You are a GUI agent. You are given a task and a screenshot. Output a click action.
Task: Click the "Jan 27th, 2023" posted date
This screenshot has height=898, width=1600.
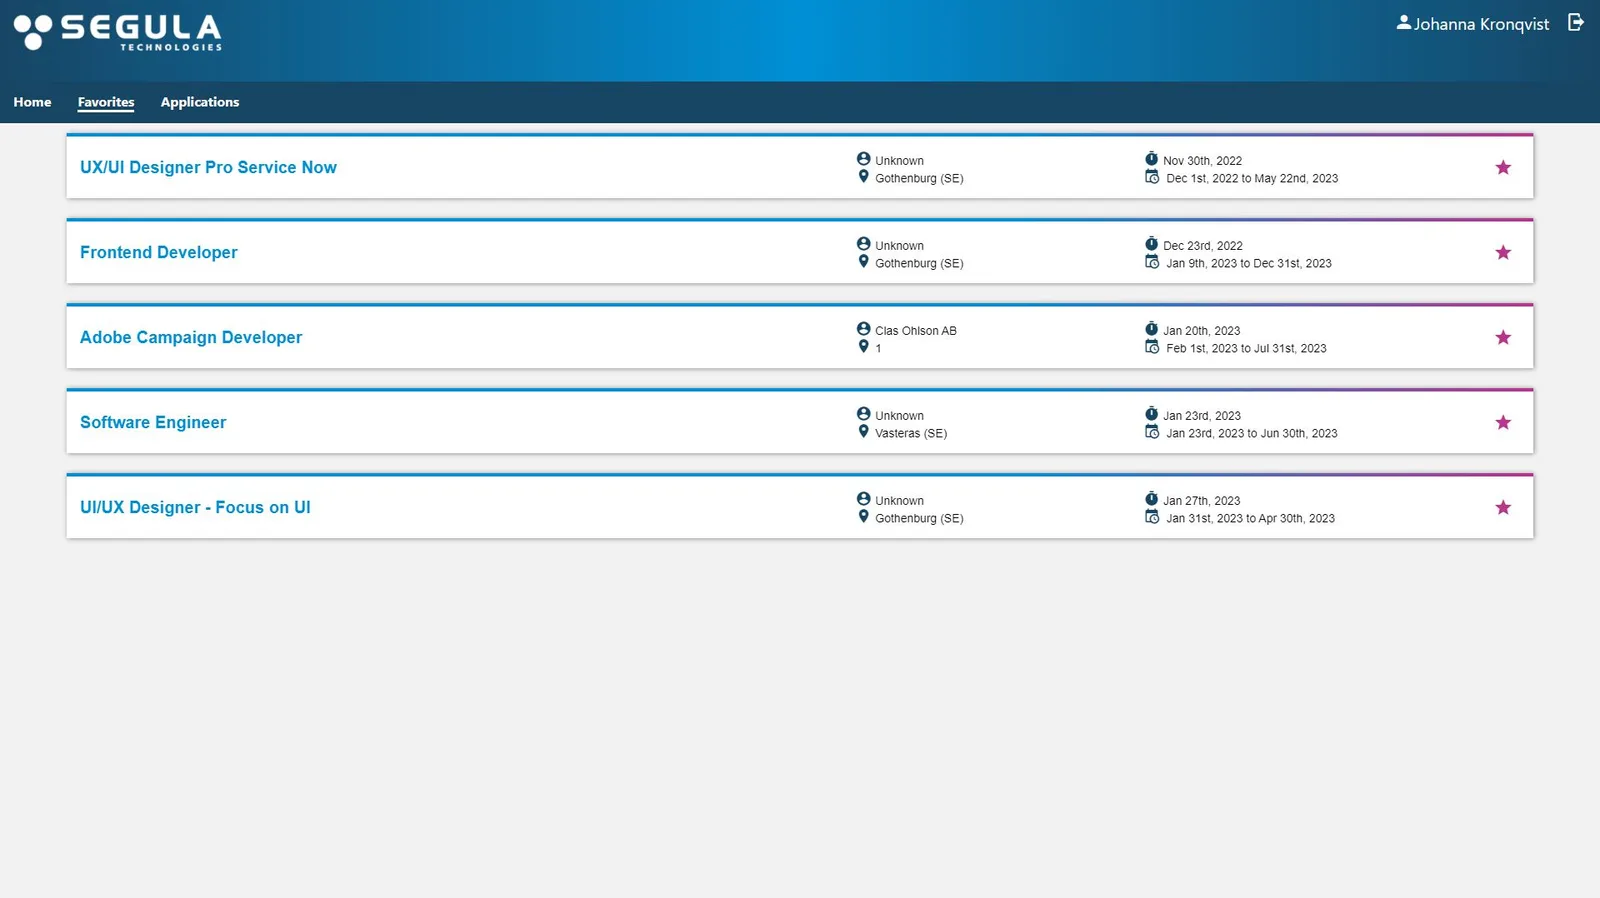pos(1202,501)
